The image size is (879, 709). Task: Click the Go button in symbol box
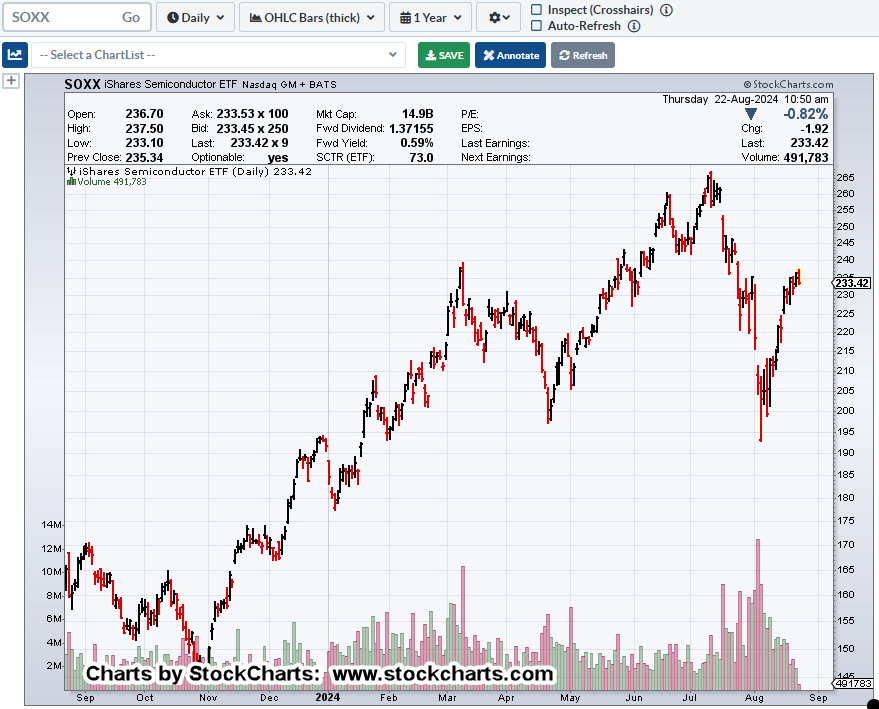(131, 17)
